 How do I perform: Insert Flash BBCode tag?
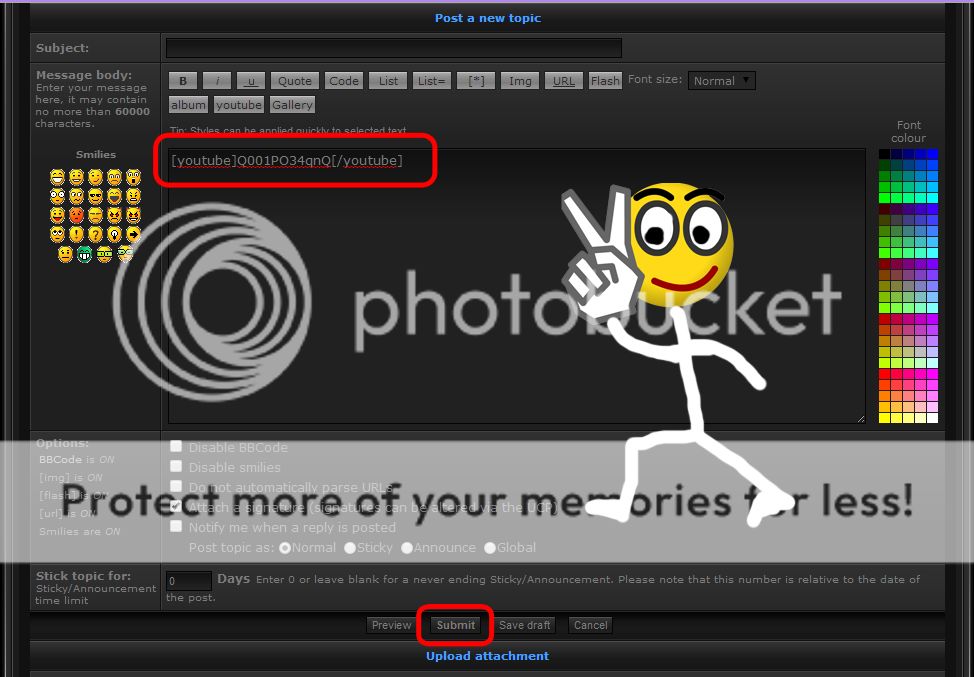[605, 81]
